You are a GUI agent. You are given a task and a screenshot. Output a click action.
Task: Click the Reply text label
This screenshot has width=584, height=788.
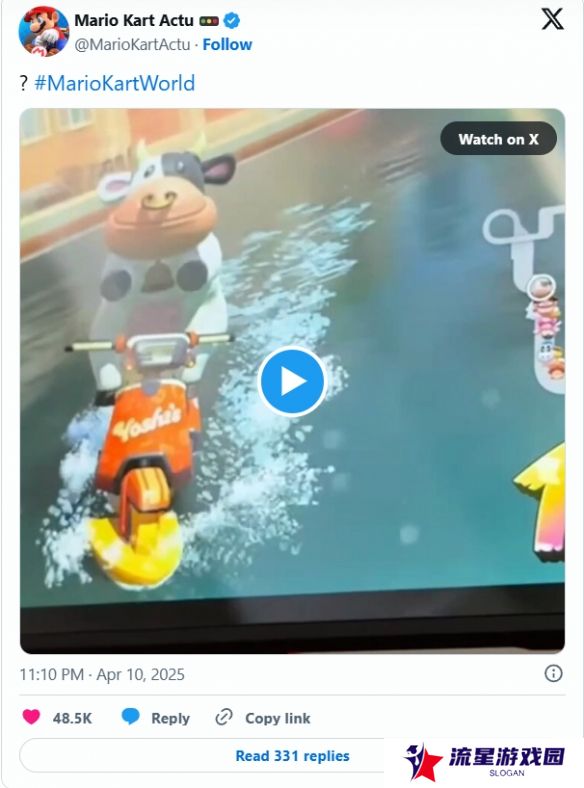pos(170,719)
